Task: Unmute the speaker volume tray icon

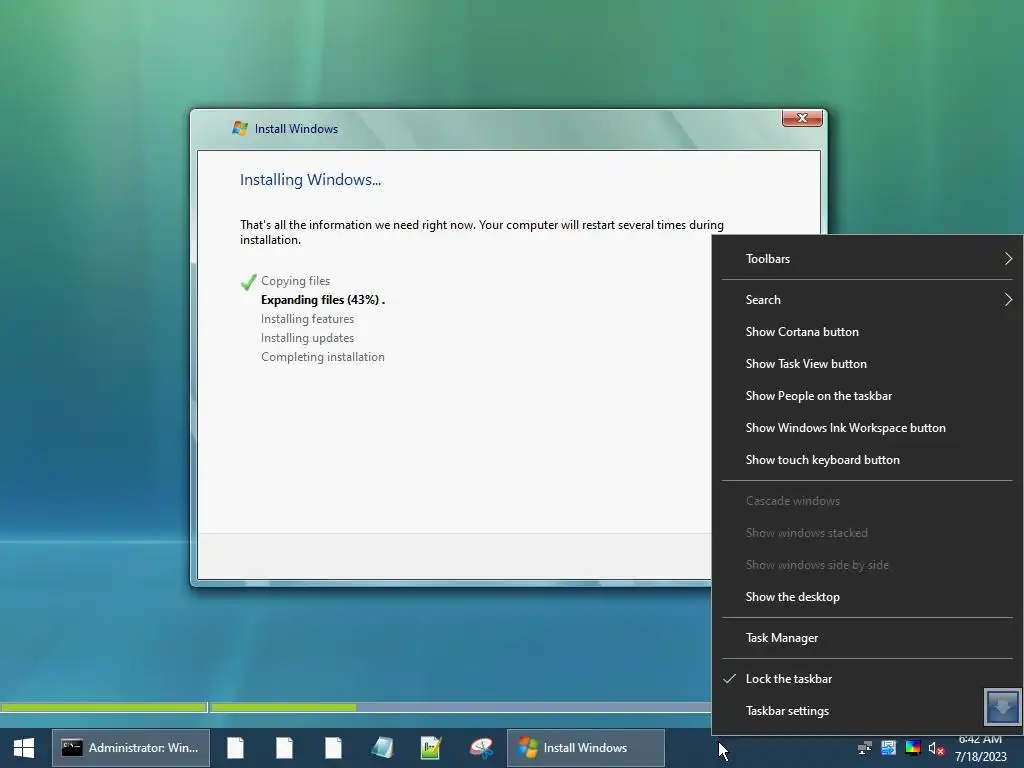Action: (936, 748)
